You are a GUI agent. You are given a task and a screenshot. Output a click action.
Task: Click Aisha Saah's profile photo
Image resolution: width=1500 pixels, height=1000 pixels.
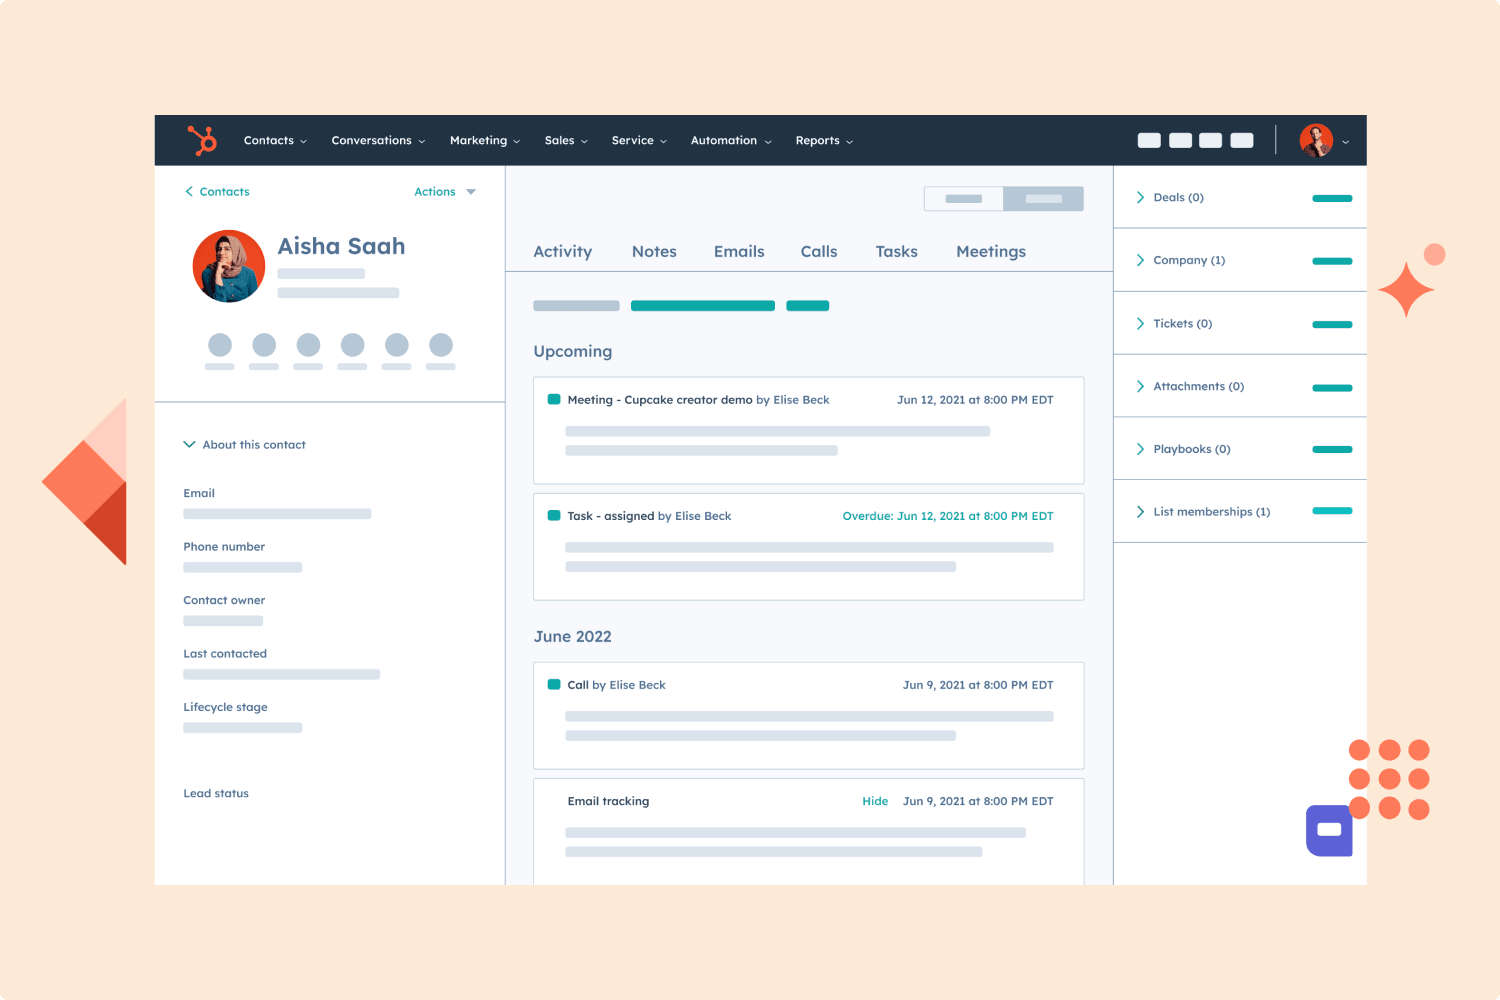point(229,265)
